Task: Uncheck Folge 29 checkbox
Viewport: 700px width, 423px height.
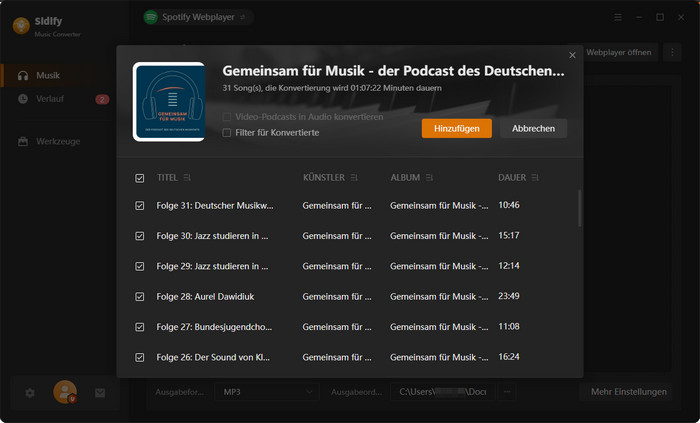Action: (x=140, y=266)
